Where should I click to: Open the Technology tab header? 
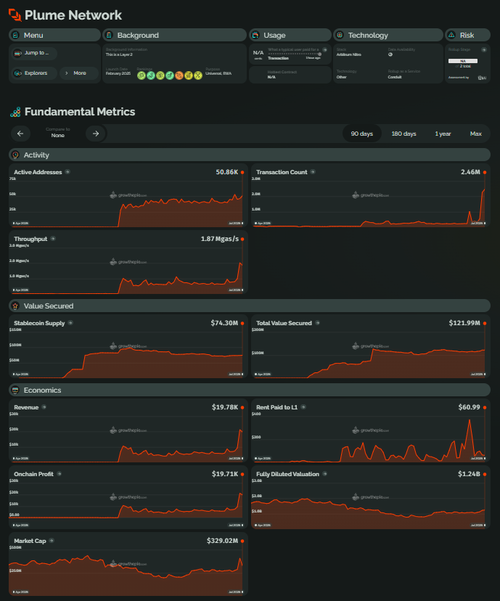pos(388,35)
